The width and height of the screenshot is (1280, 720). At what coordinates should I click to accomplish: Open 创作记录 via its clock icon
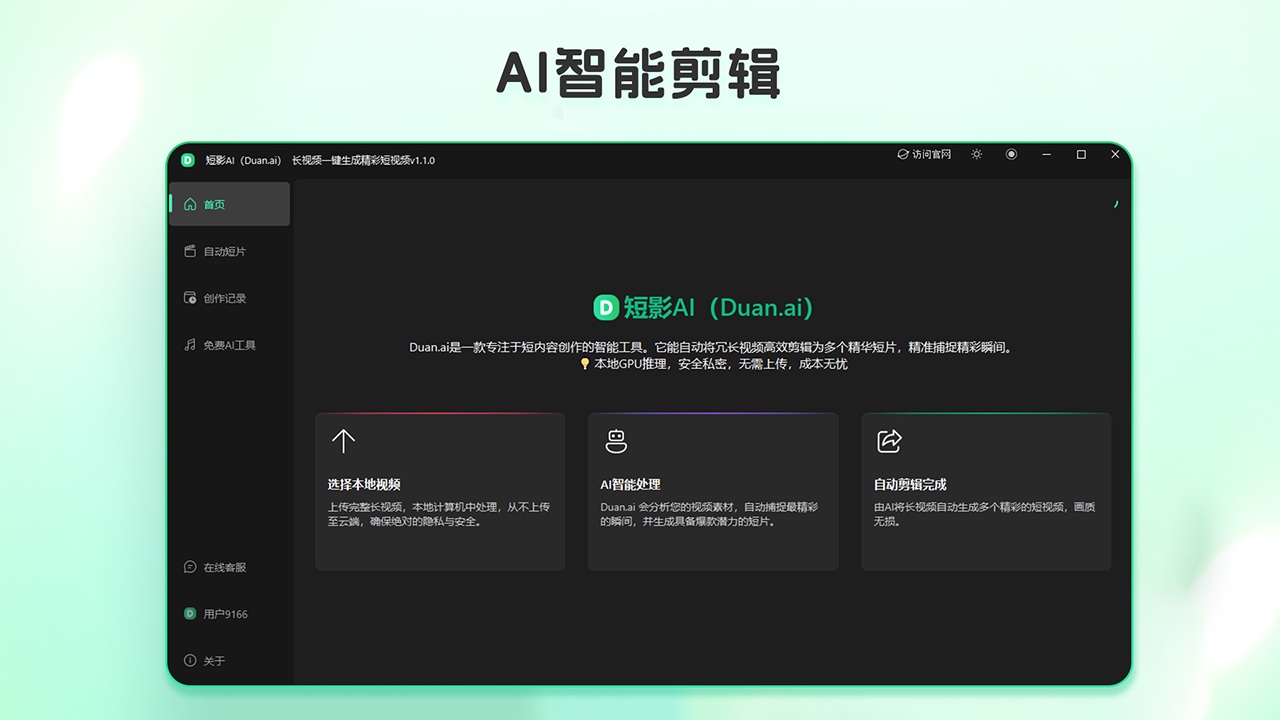(x=189, y=297)
